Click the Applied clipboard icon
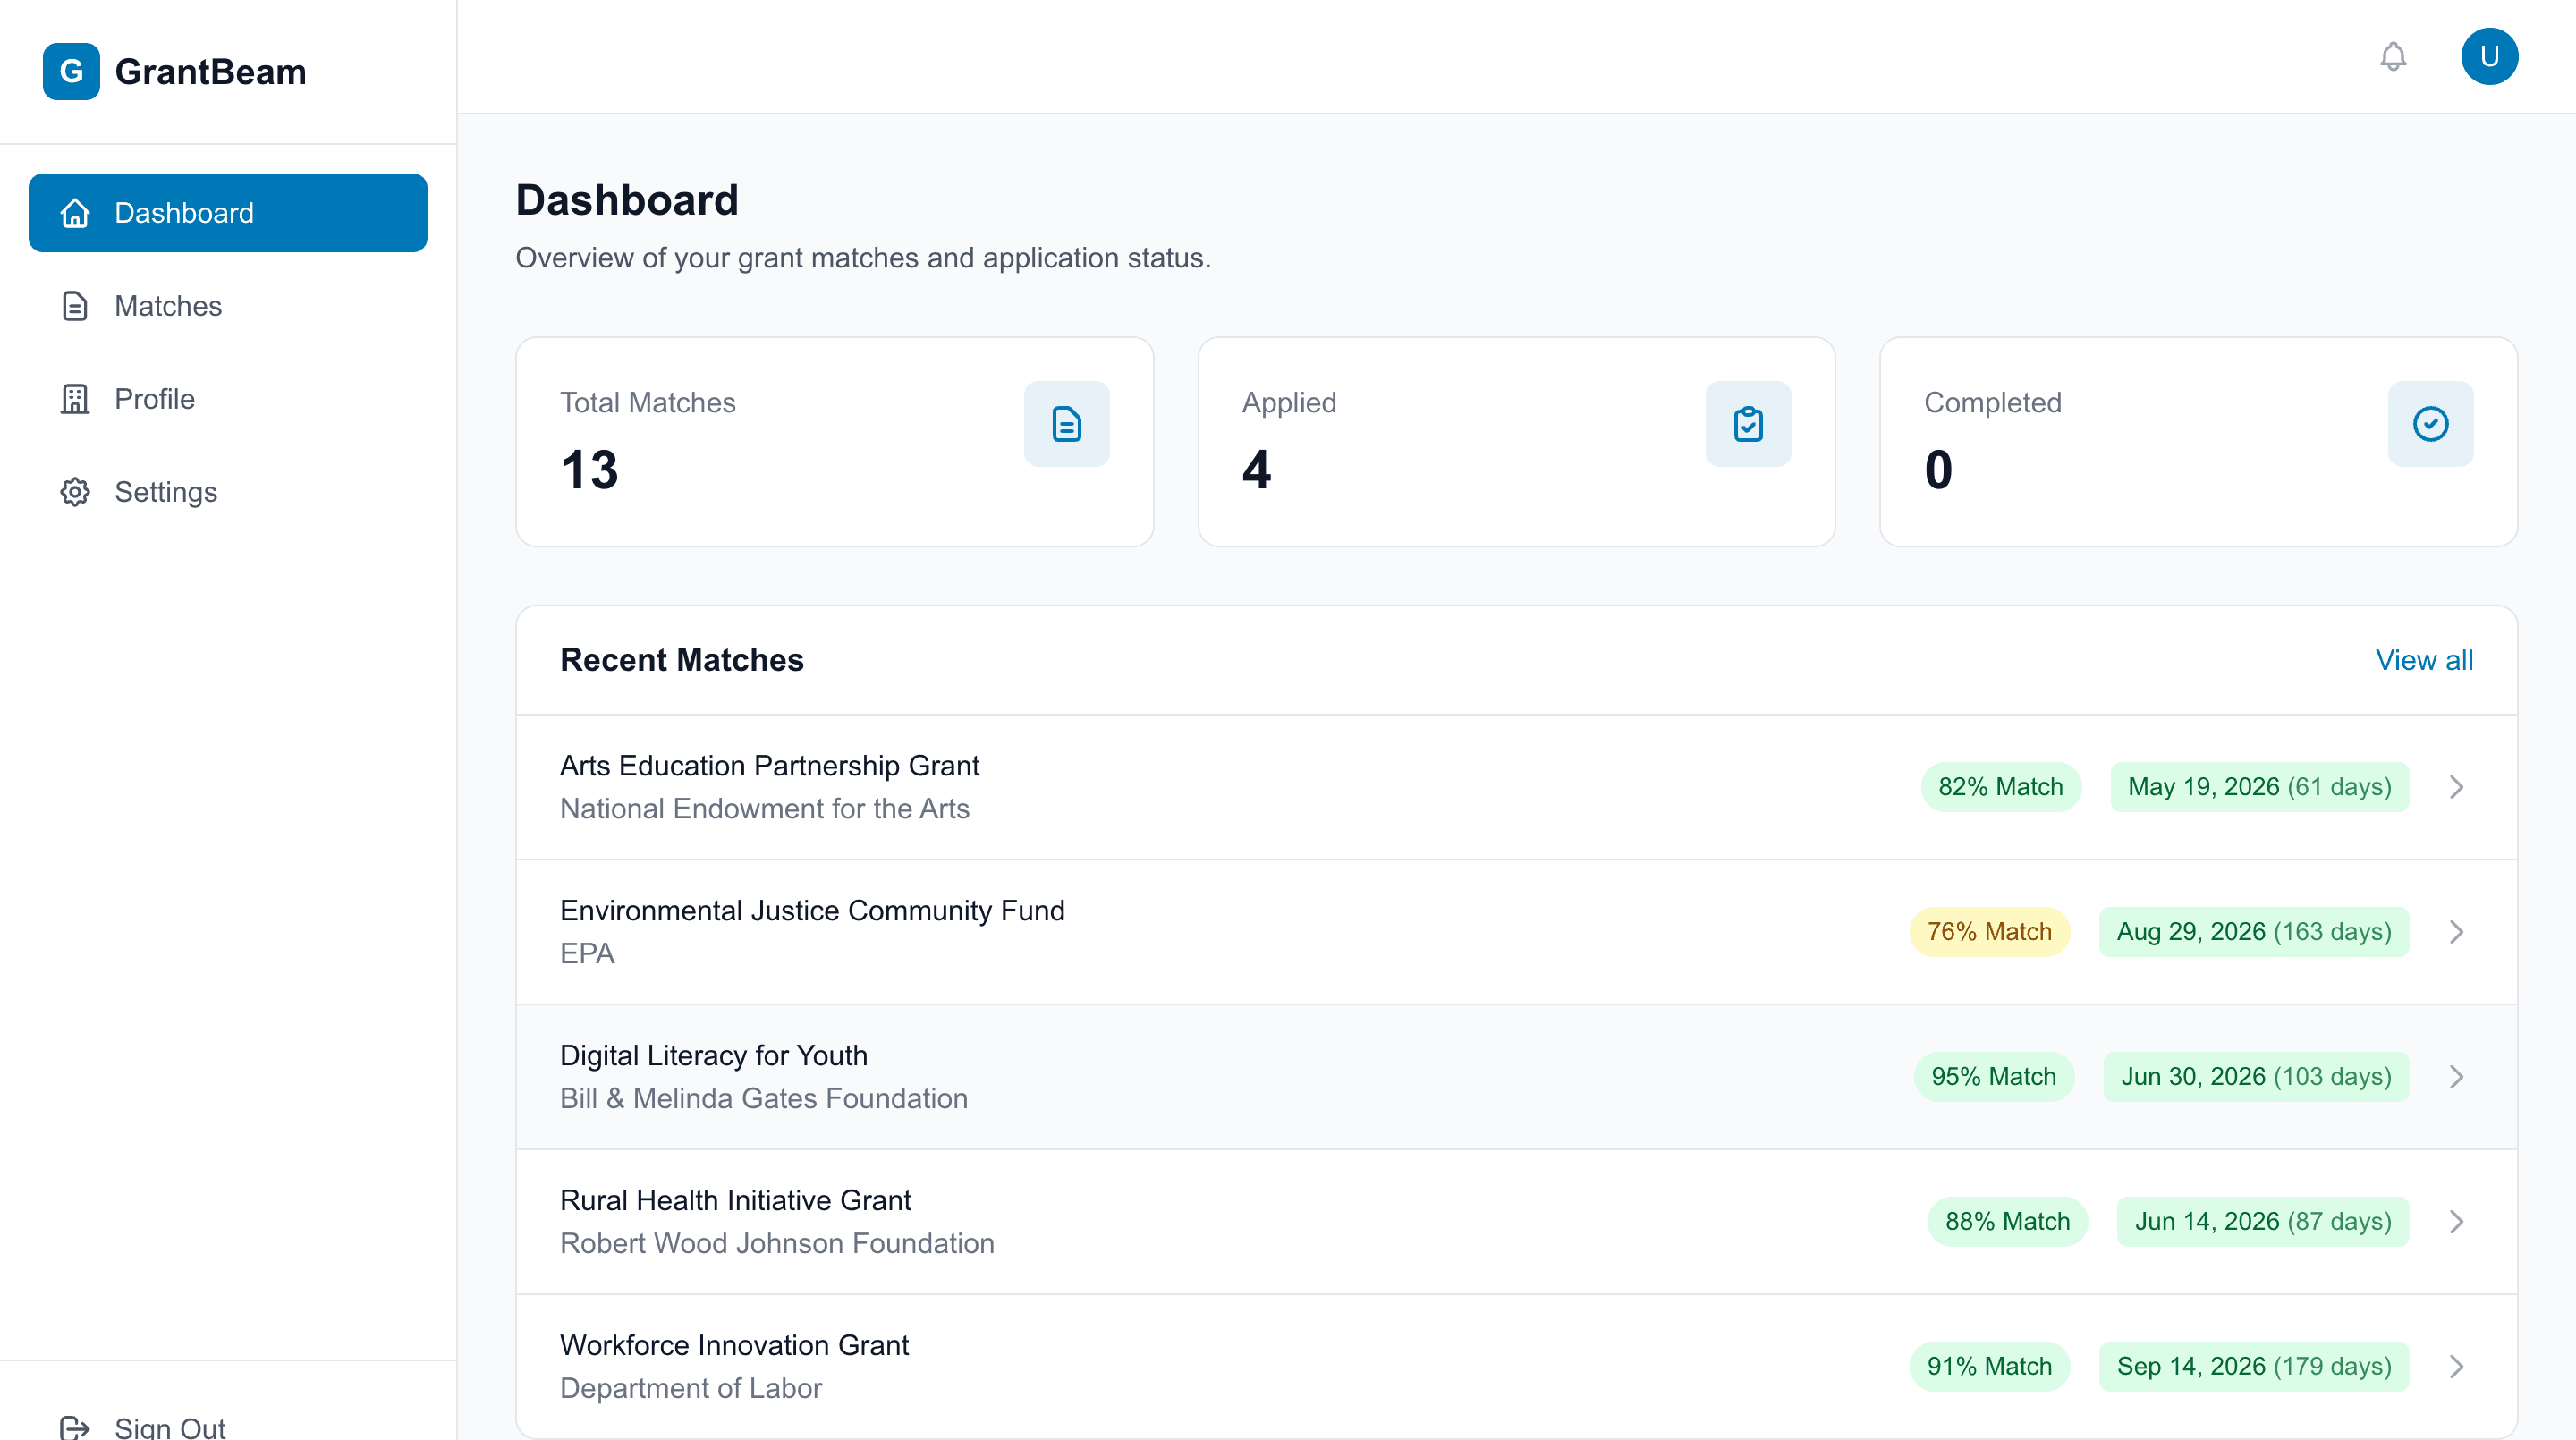 point(1748,423)
